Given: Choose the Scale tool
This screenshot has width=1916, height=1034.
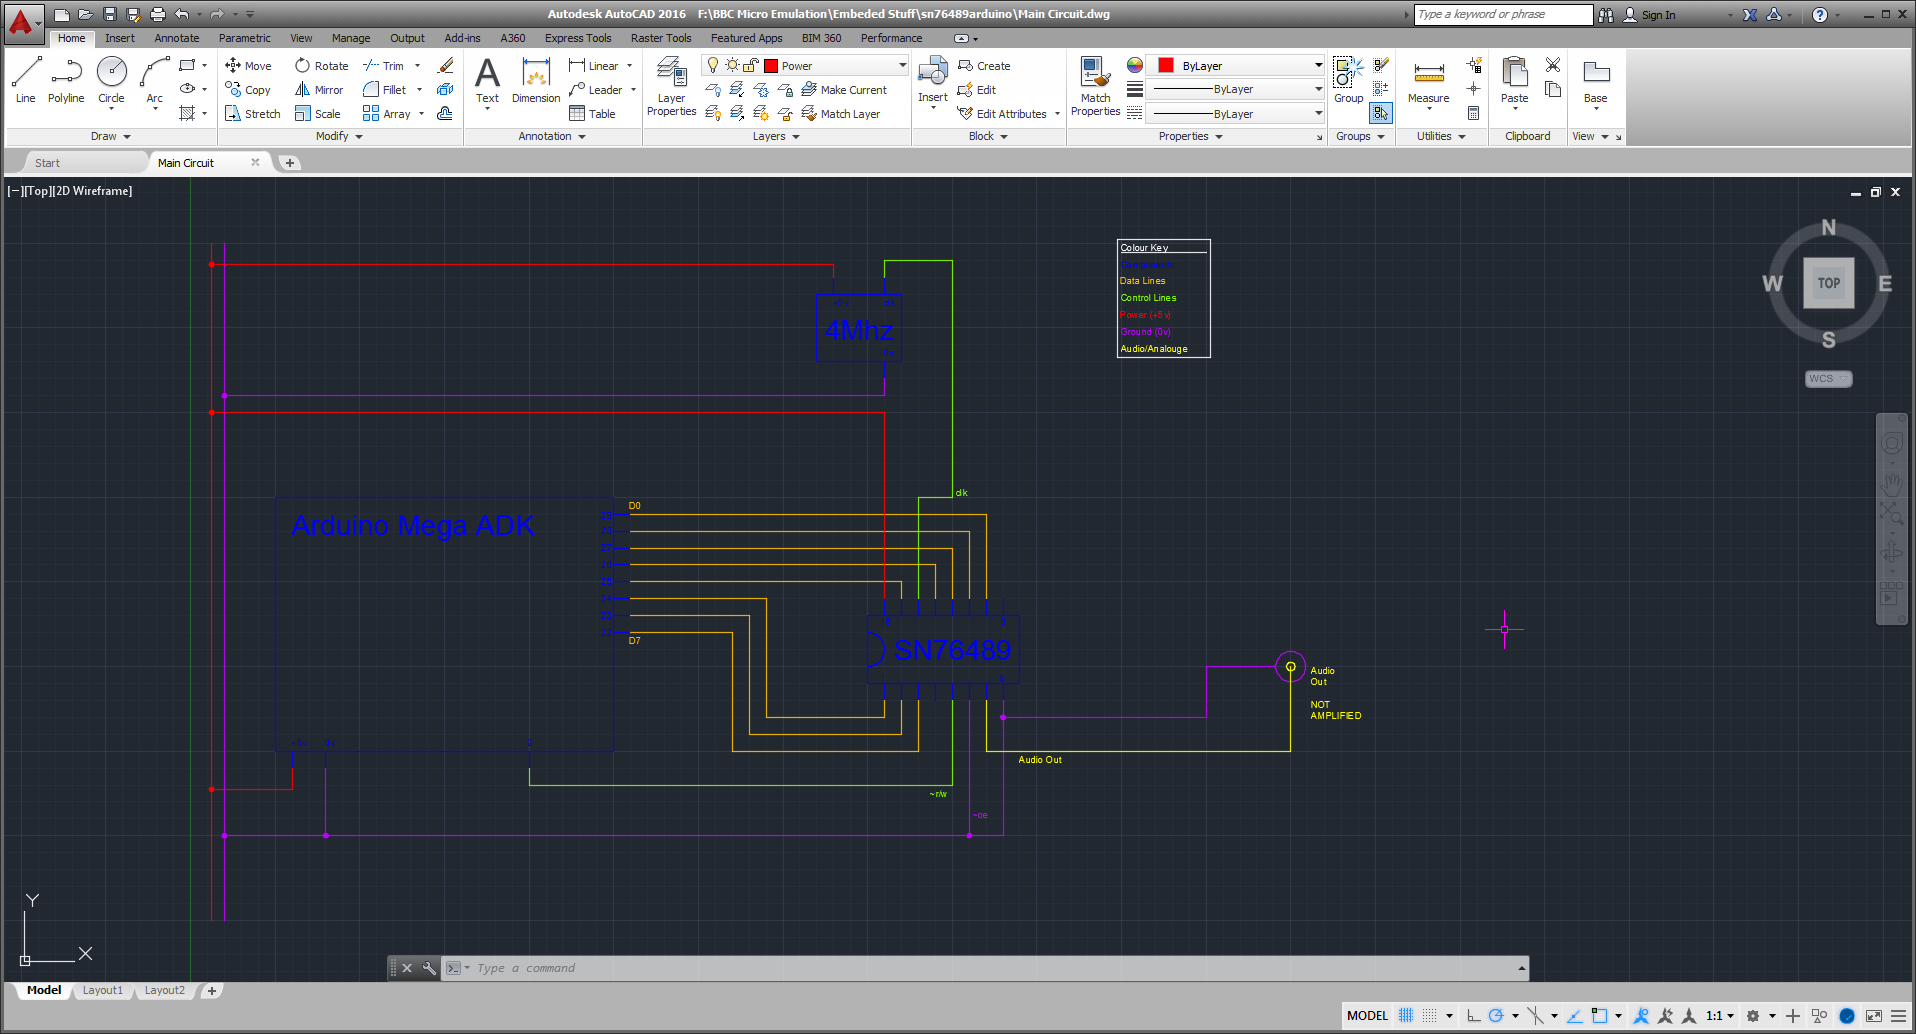Looking at the screenshot, I should (318, 114).
